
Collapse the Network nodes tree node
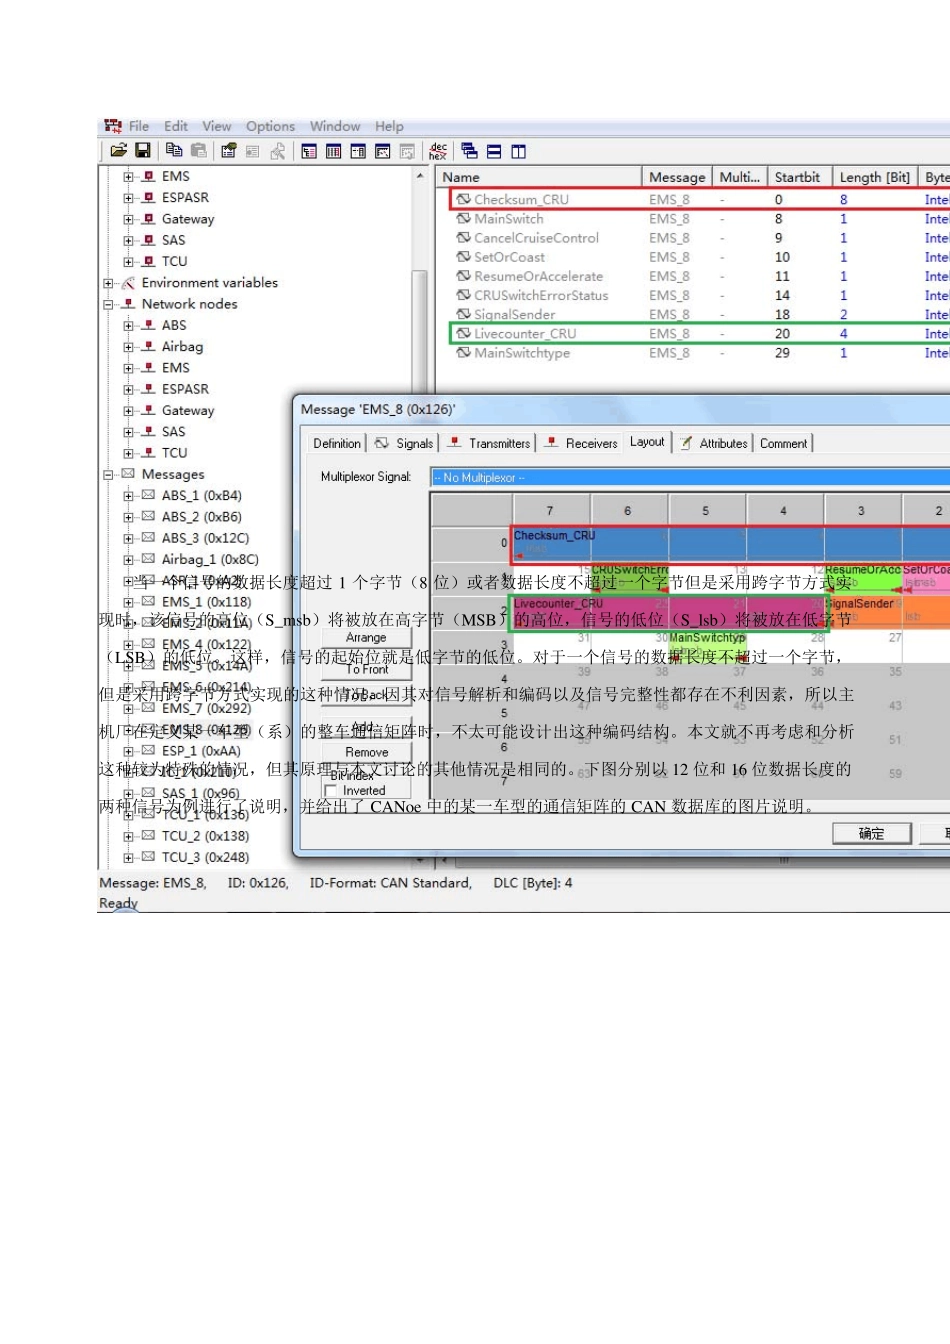(x=108, y=304)
